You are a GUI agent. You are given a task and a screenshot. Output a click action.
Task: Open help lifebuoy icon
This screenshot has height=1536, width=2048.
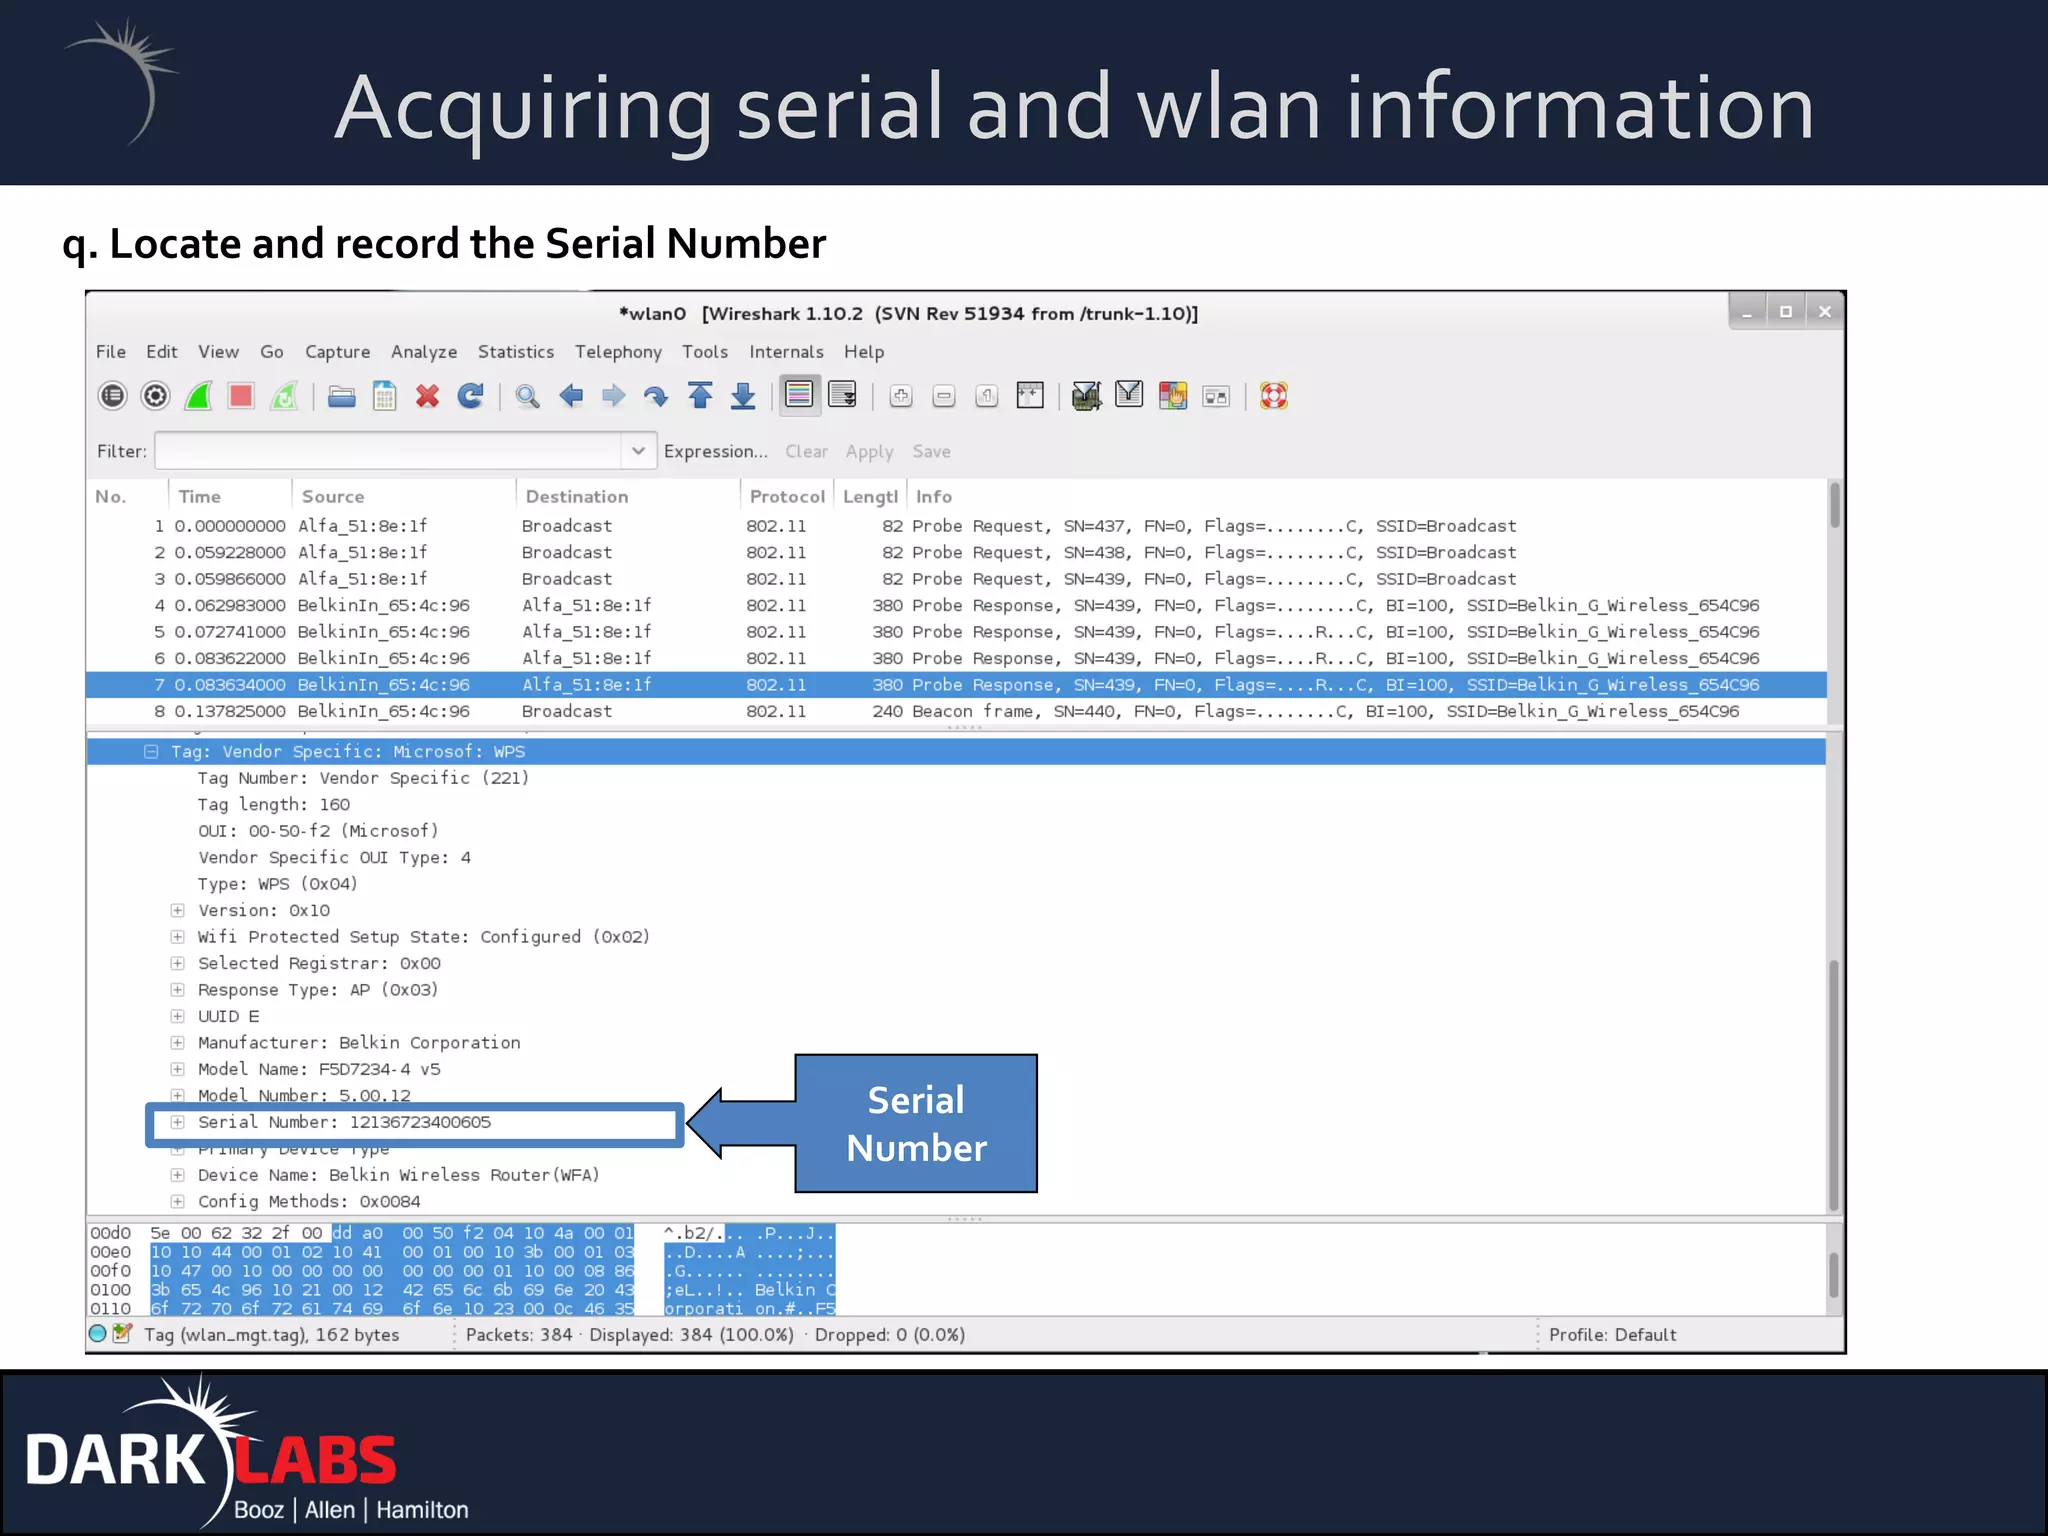[1274, 396]
